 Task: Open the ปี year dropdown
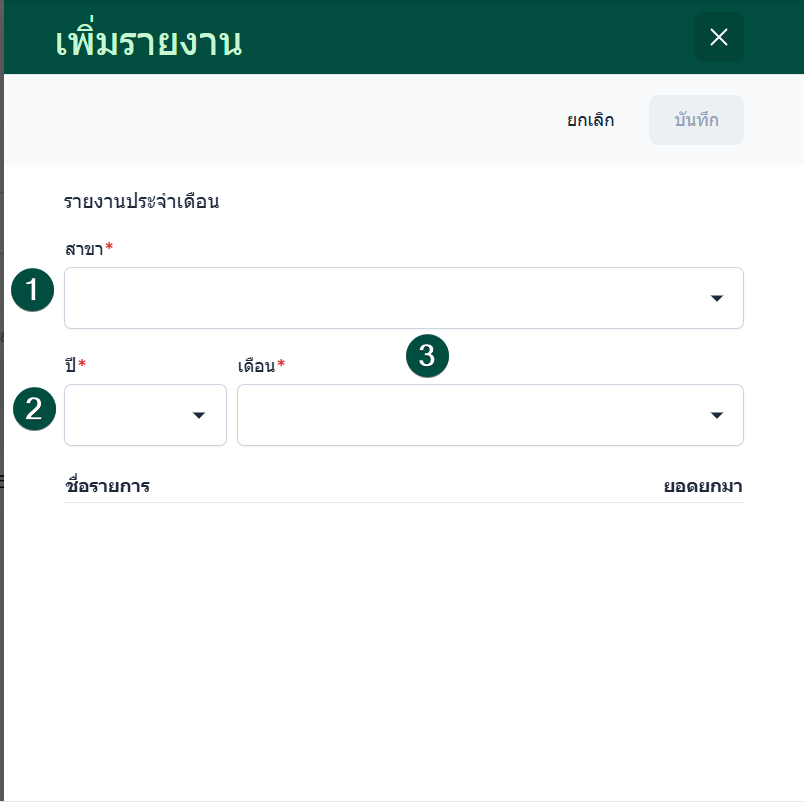click(145, 415)
